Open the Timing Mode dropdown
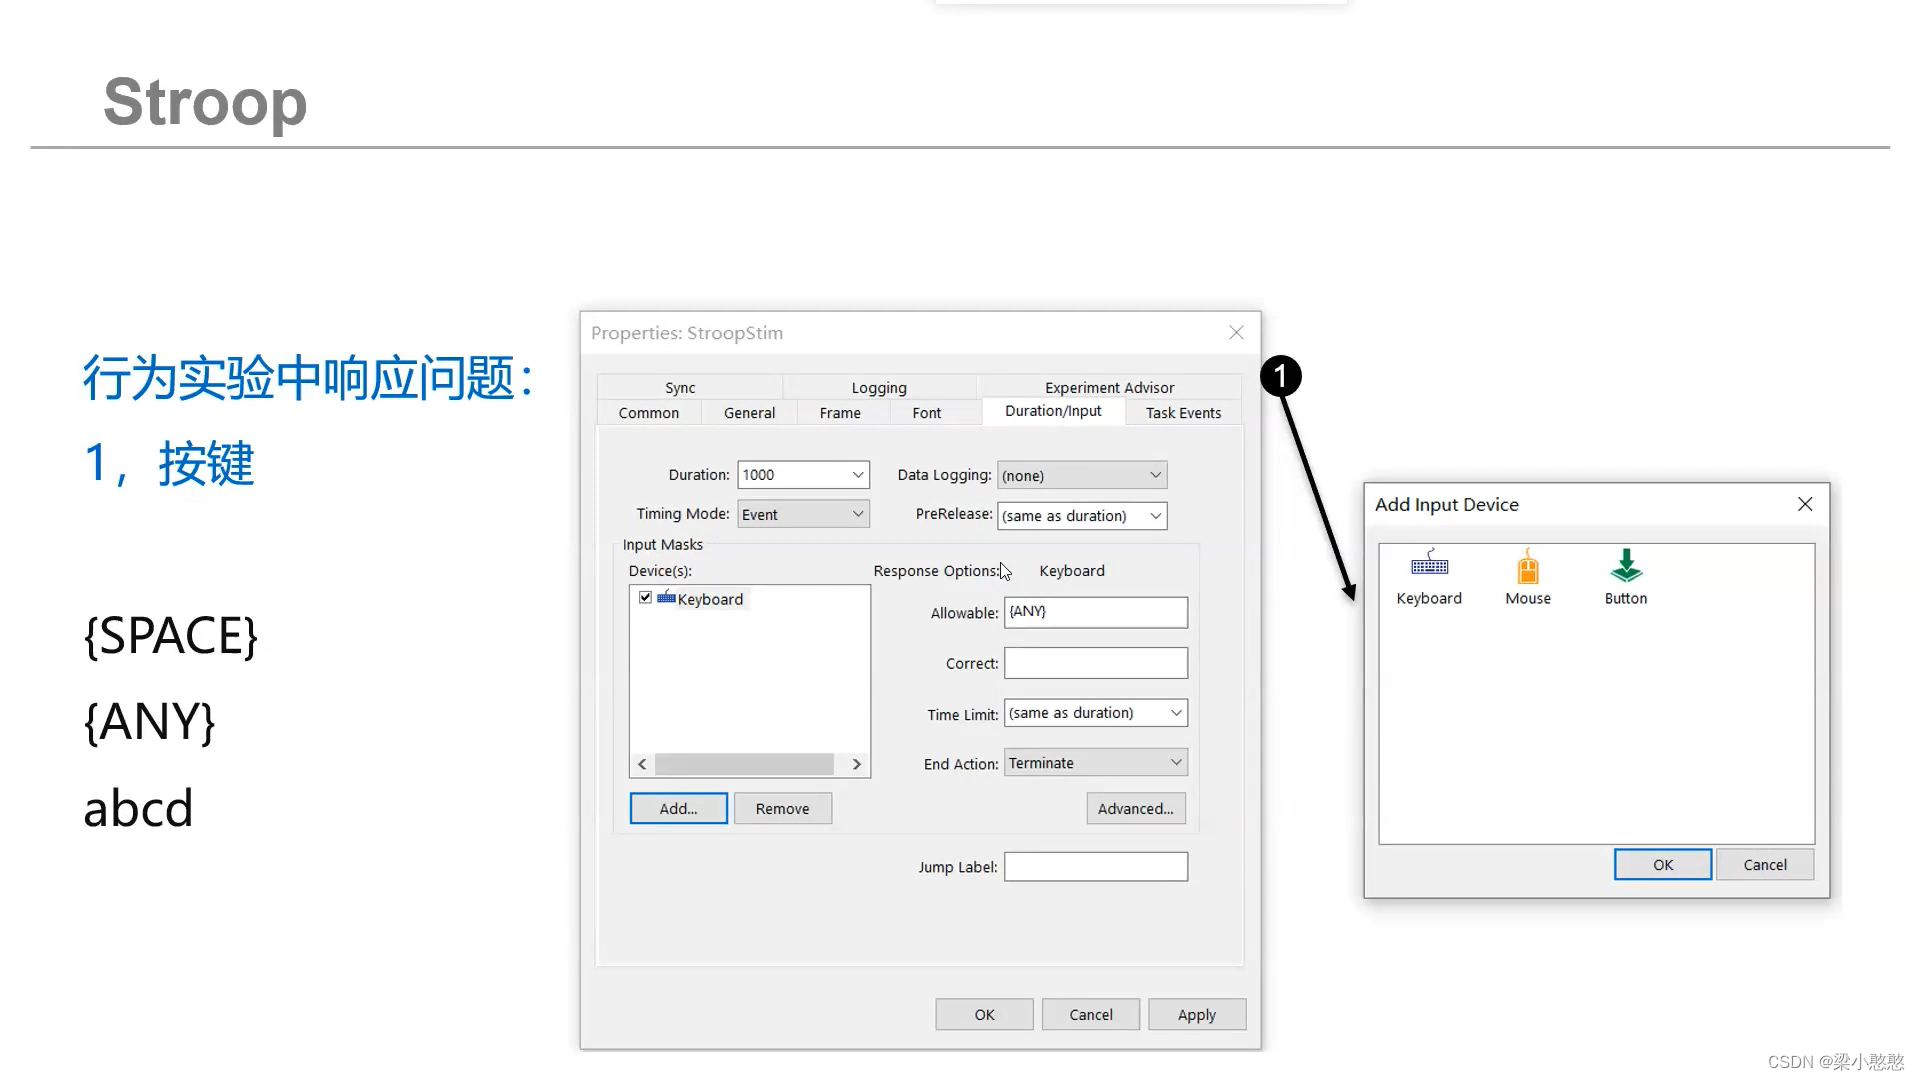This screenshot has width=1920, height=1080. point(857,514)
